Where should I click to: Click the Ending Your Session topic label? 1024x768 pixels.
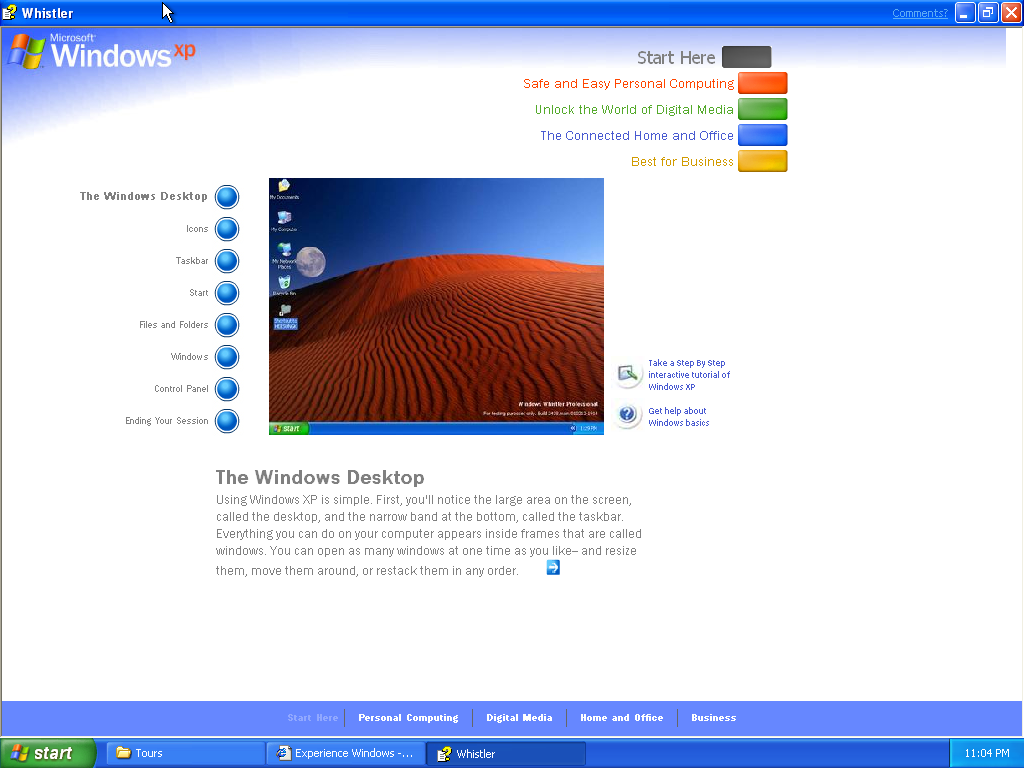pos(167,421)
